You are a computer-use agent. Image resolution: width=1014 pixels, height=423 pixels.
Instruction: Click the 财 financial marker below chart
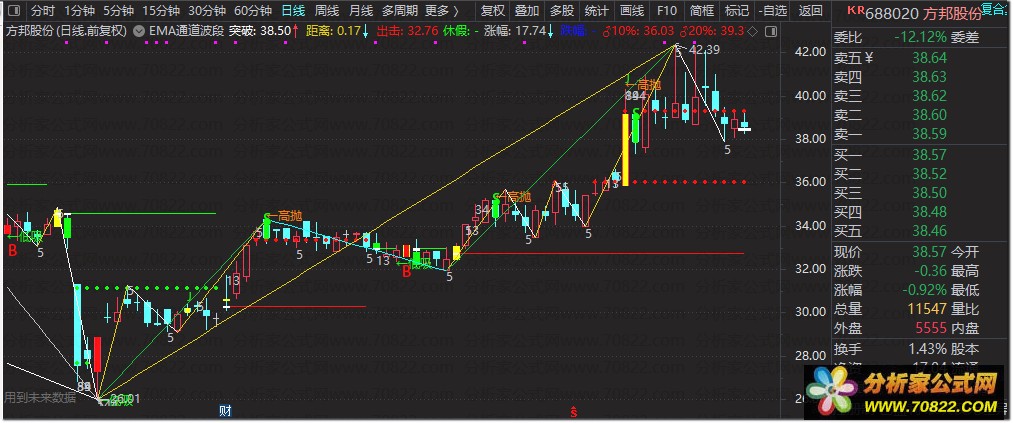click(x=225, y=410)
